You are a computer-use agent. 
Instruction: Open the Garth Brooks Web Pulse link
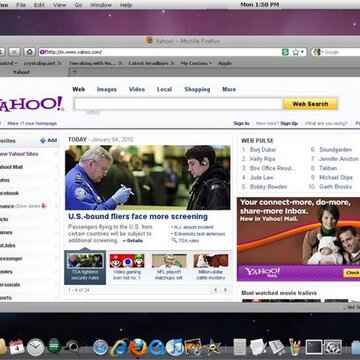(x=335, y=187)
